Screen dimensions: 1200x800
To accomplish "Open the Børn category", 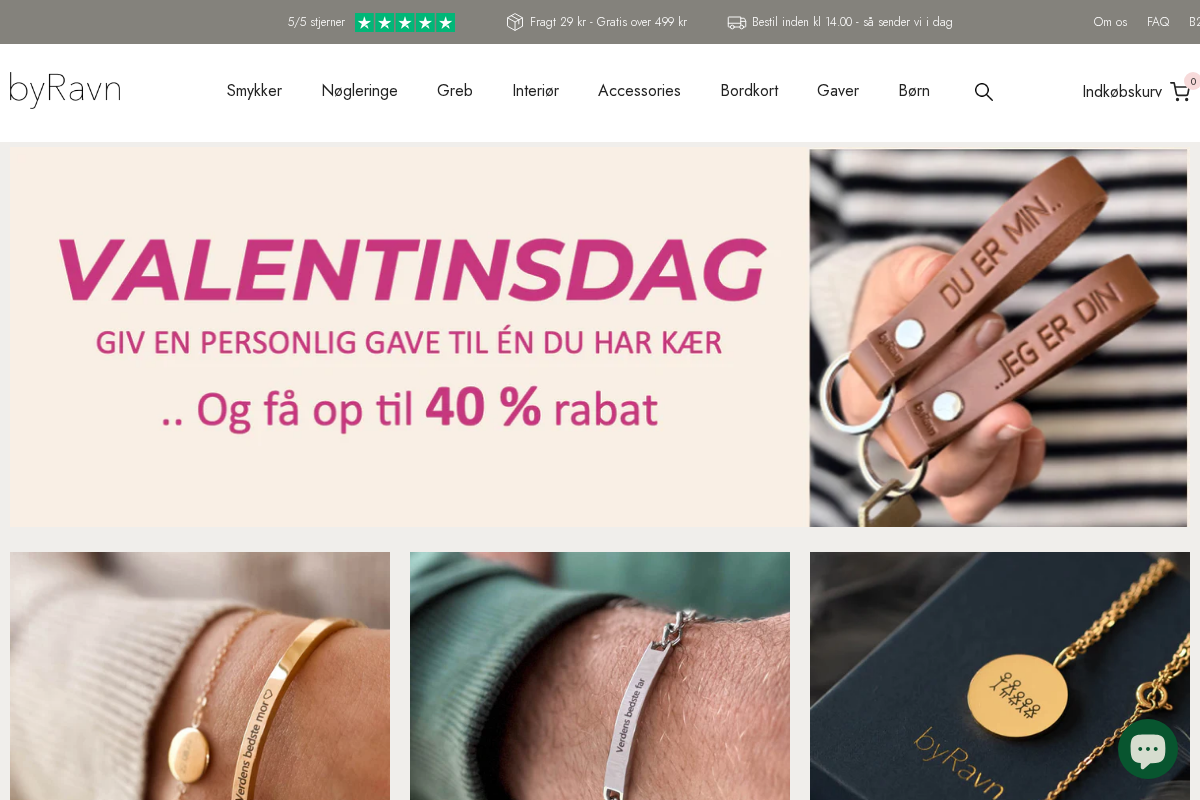I will (914, 91).
